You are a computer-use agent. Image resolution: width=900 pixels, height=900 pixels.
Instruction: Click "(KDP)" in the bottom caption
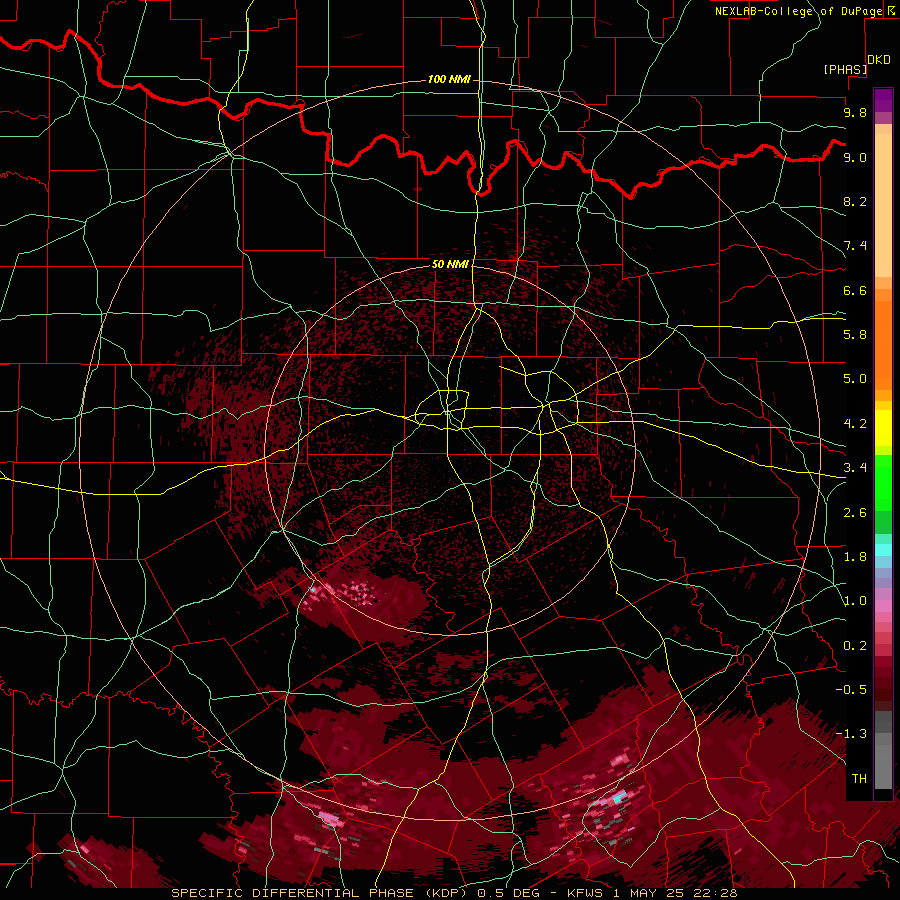(x=444, y=893)
